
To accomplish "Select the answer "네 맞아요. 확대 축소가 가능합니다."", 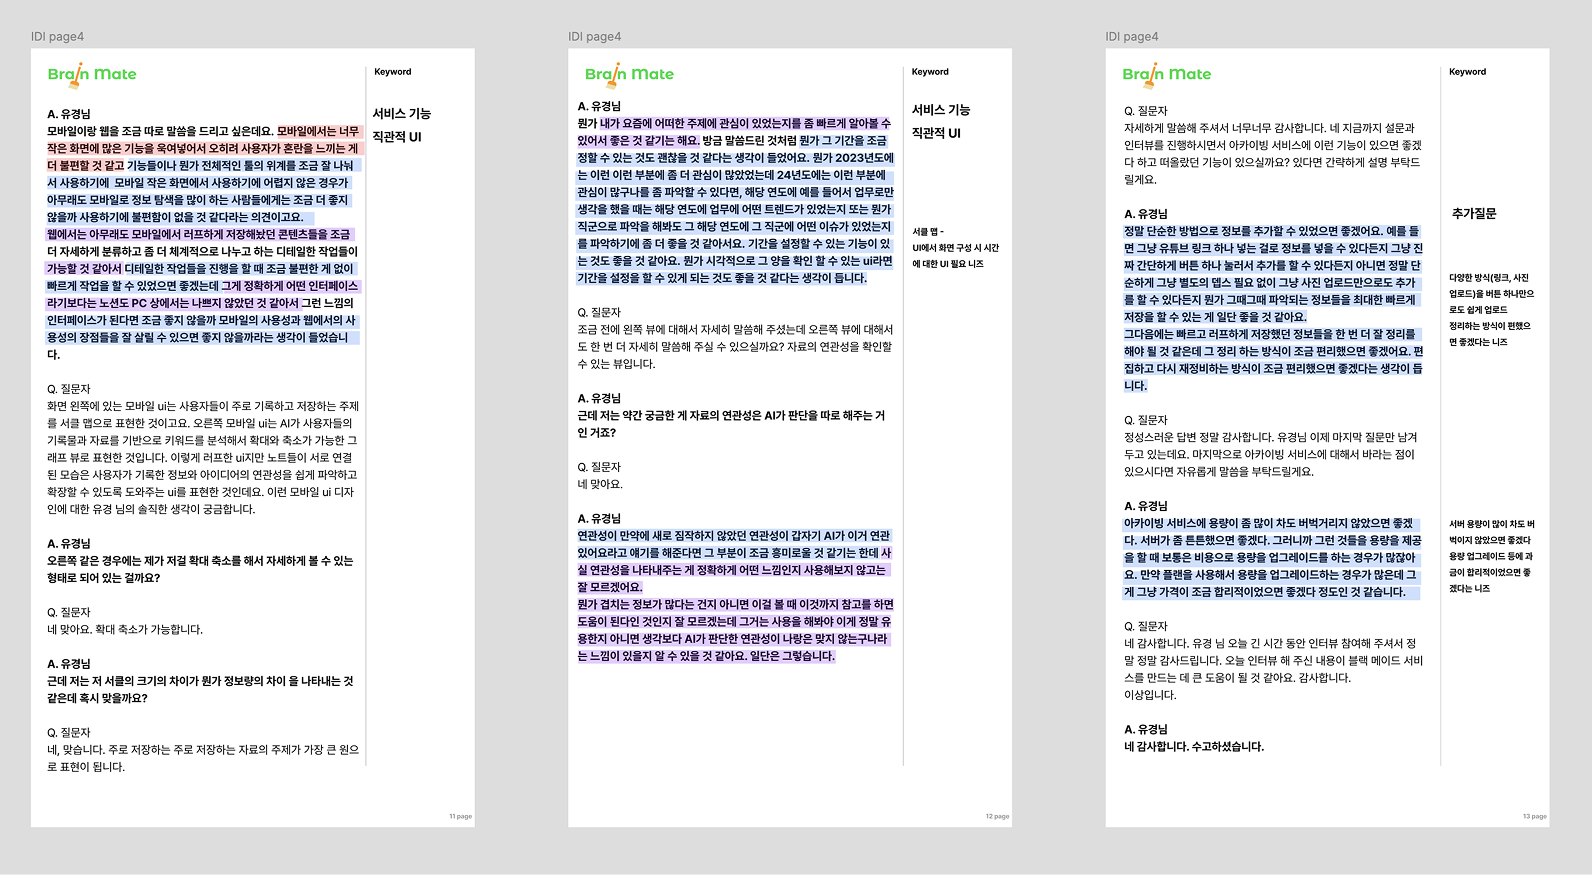I will pos(125,630).
